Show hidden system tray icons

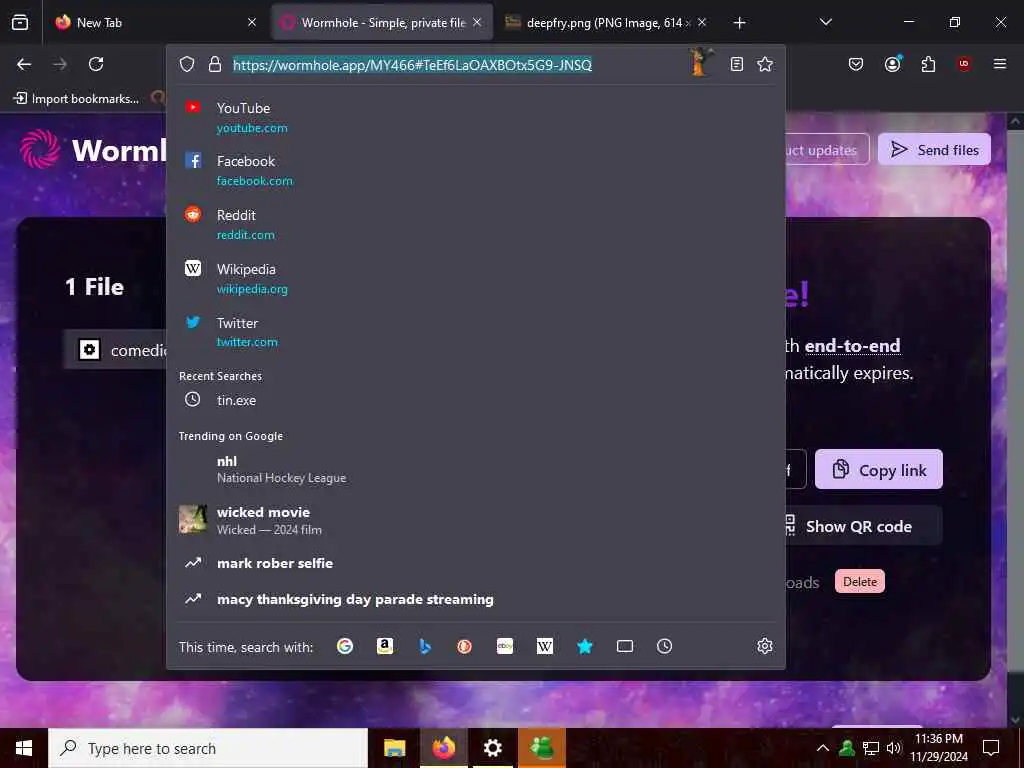click(x=823, y=748)
